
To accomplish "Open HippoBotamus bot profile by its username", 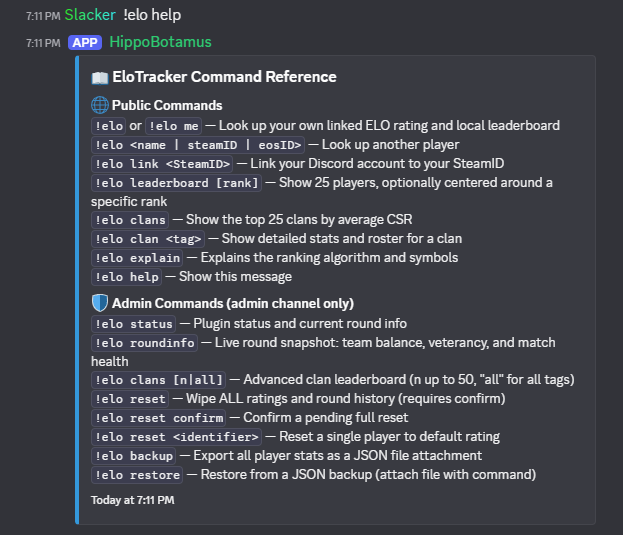I will click(x=161, y=42).
